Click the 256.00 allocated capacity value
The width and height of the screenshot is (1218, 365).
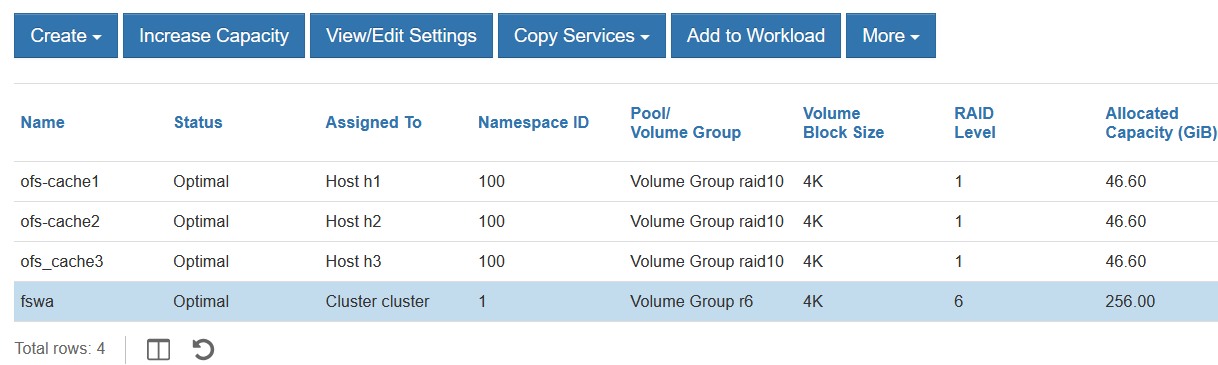pos(1130,301)
